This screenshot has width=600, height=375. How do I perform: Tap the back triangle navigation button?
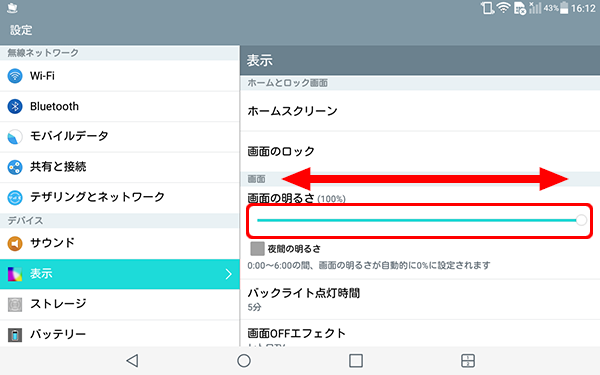[132, 360]
